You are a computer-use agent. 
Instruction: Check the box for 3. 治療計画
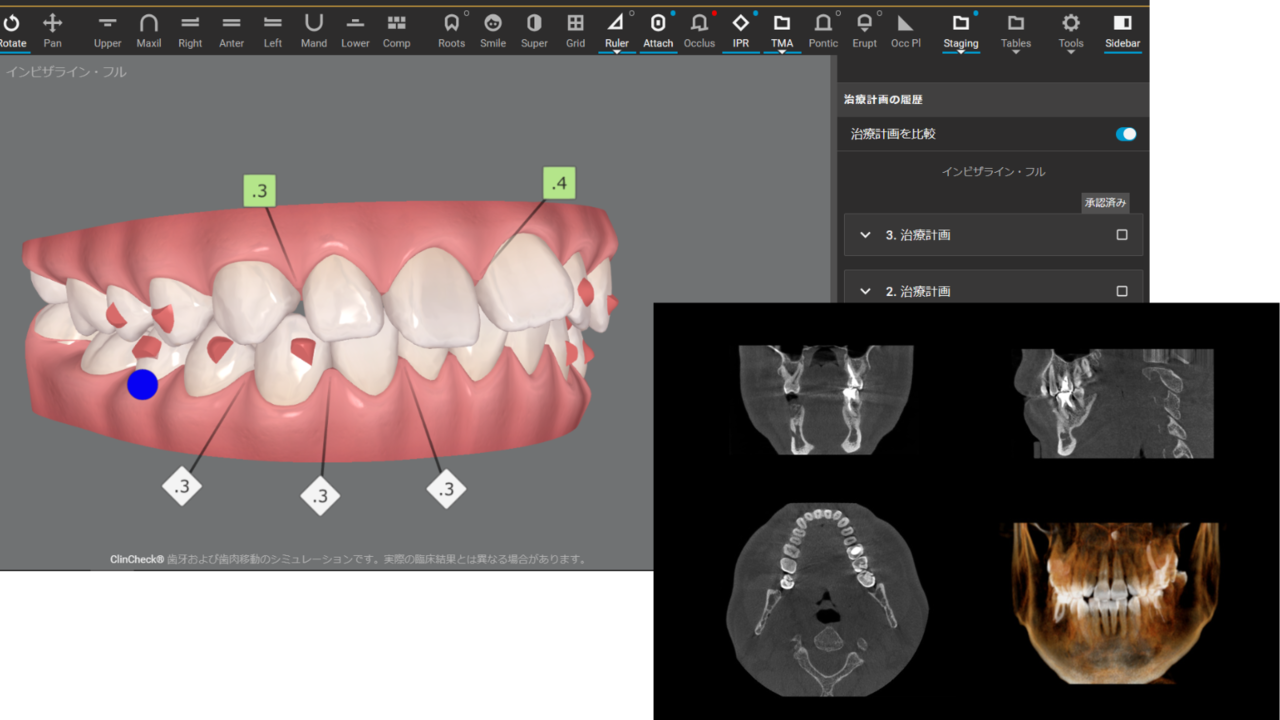1121,235
